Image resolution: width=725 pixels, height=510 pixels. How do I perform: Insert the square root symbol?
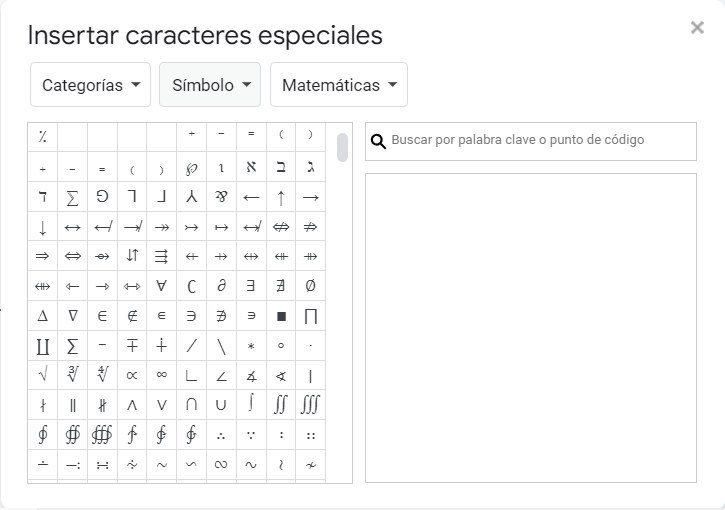(42, 375)
